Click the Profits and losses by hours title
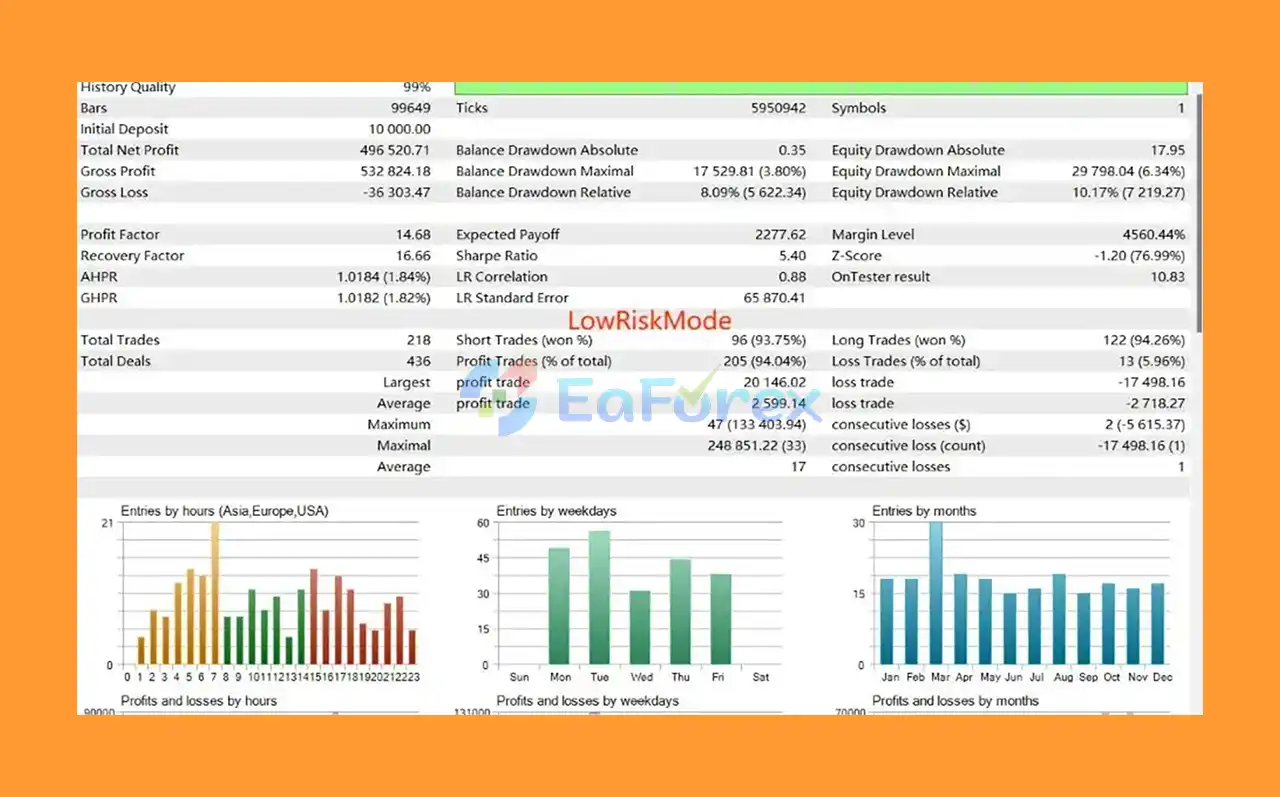Viewport: 1280px width, 797px height. coord(199,701)
